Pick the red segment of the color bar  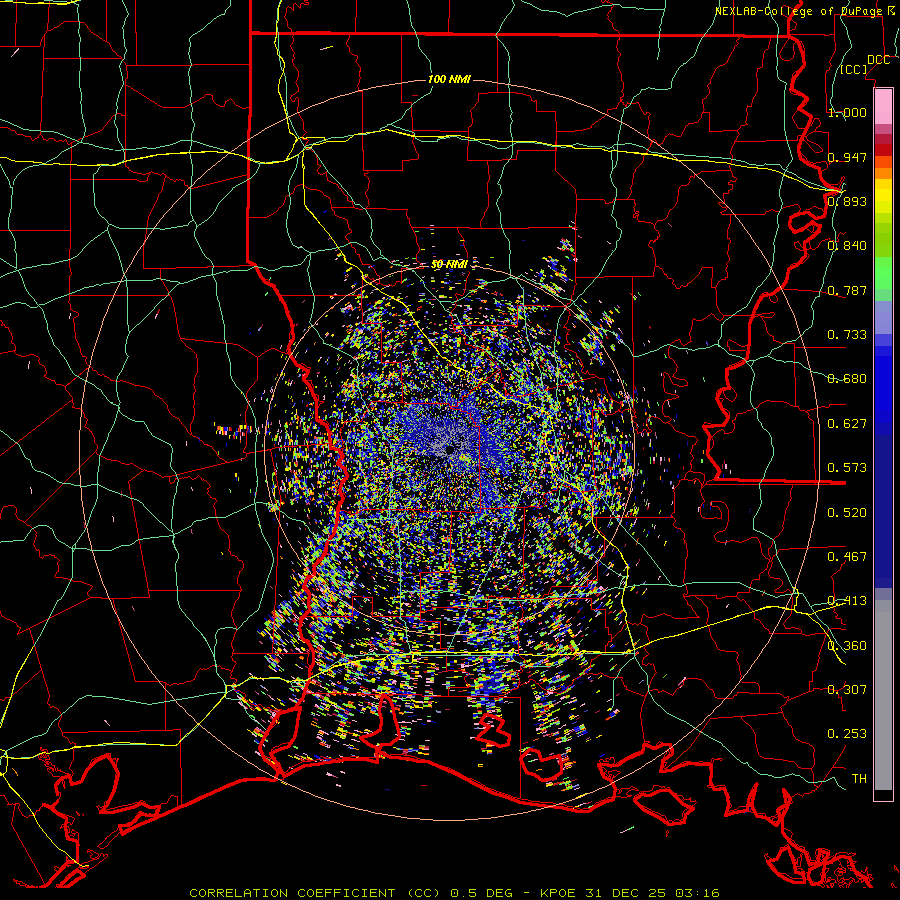click(883, 149)
